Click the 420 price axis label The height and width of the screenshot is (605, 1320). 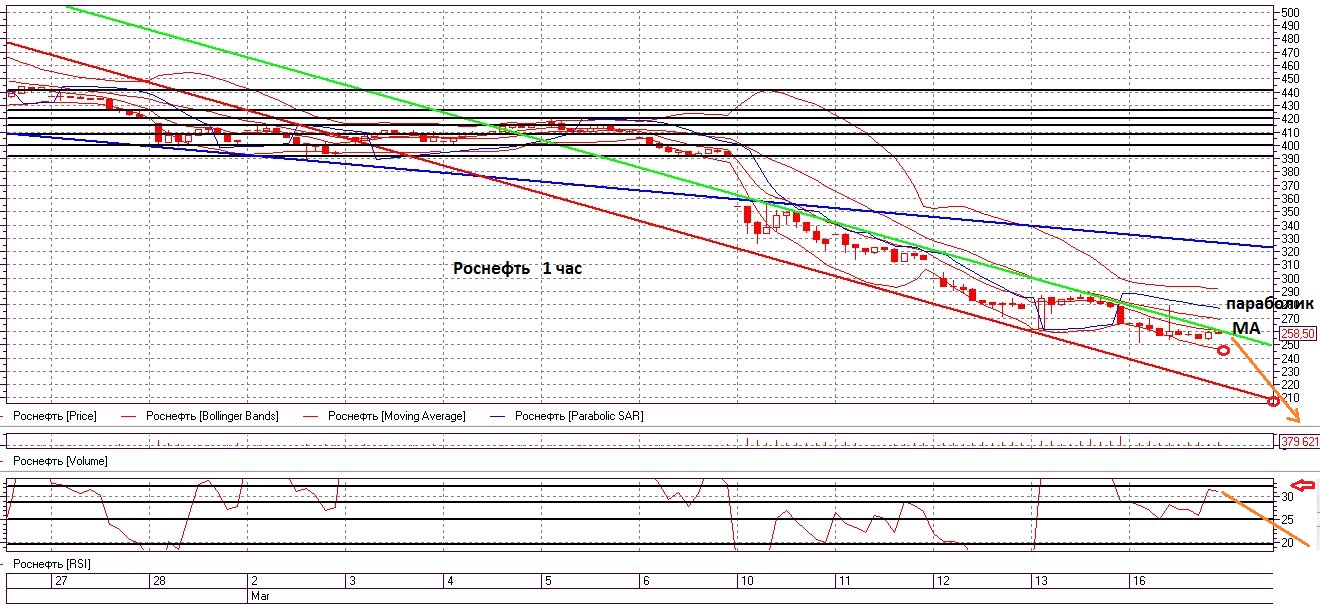tap(1290, 119)
